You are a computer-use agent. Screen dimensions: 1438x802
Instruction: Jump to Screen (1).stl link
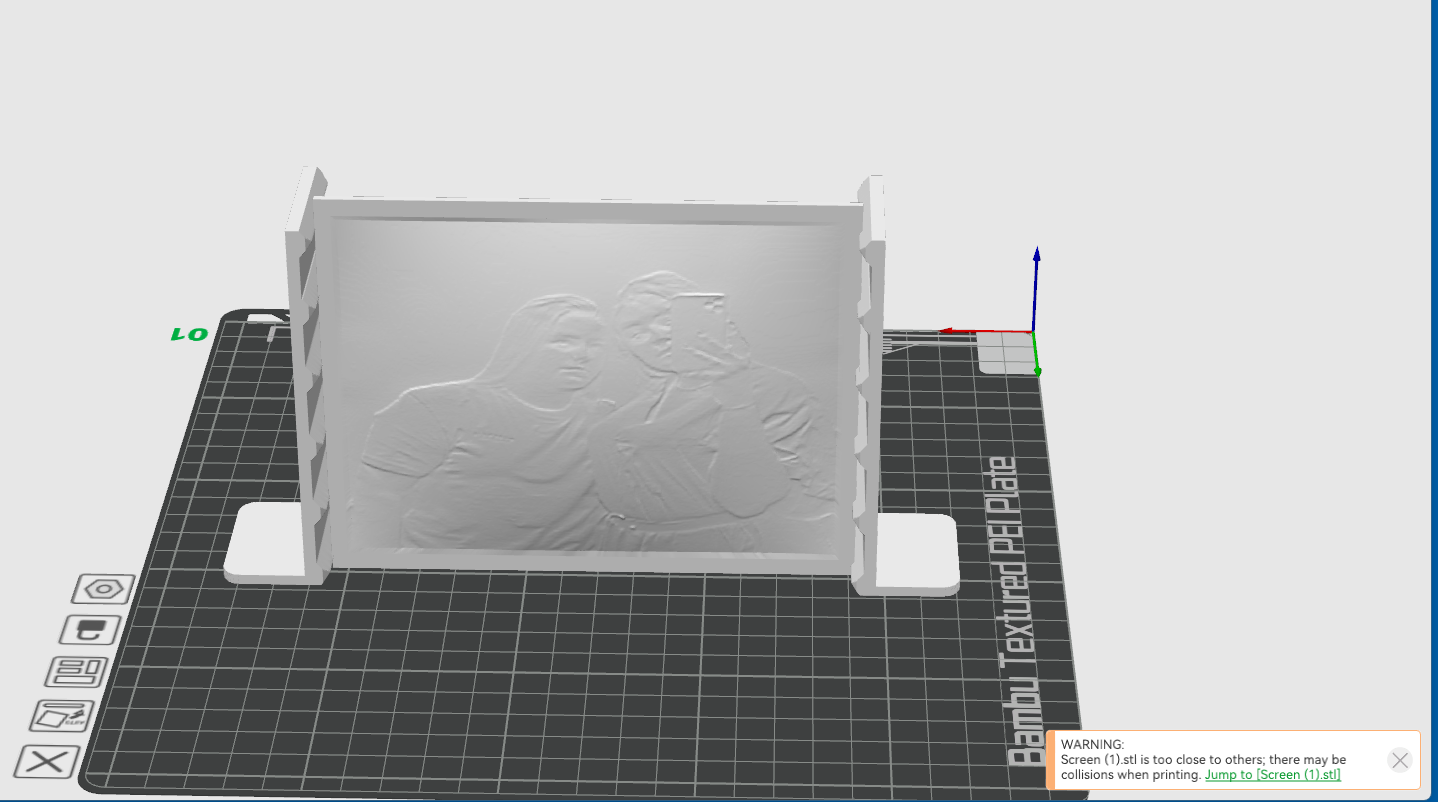[x=1272, y=775]
